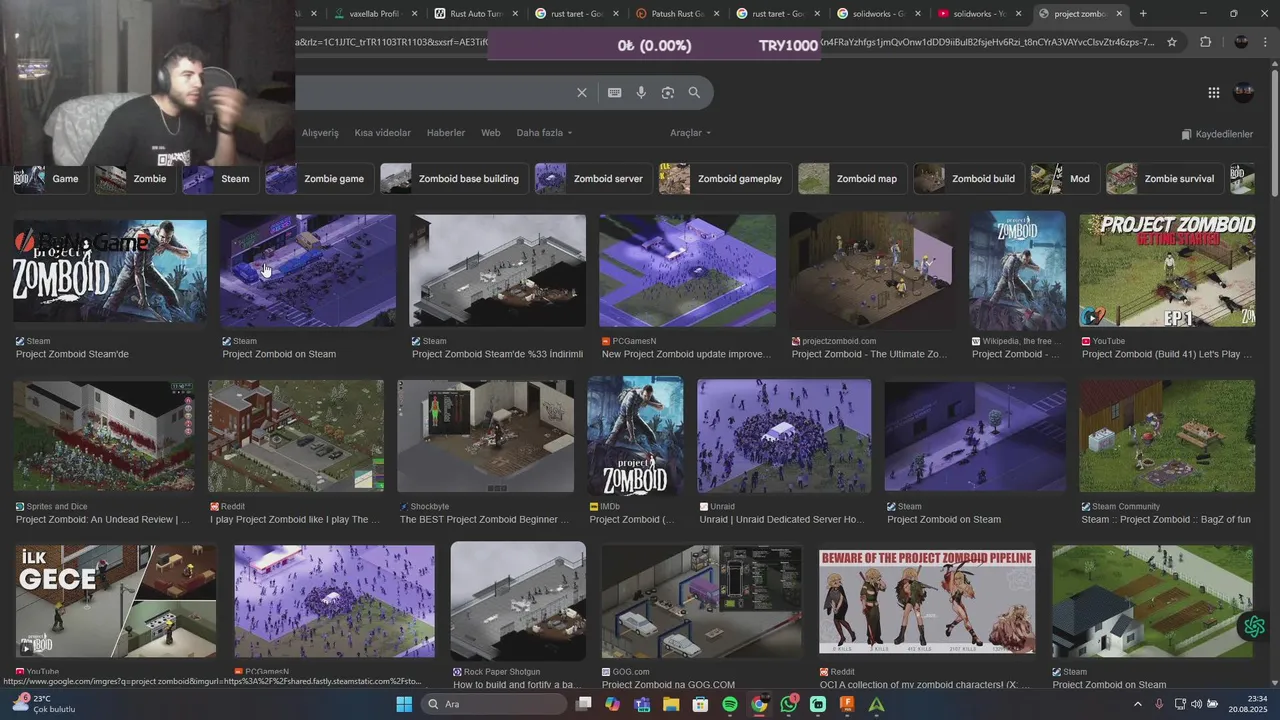
Task: Open Unraid Dedicated Server result link
Action: [781, 519]
